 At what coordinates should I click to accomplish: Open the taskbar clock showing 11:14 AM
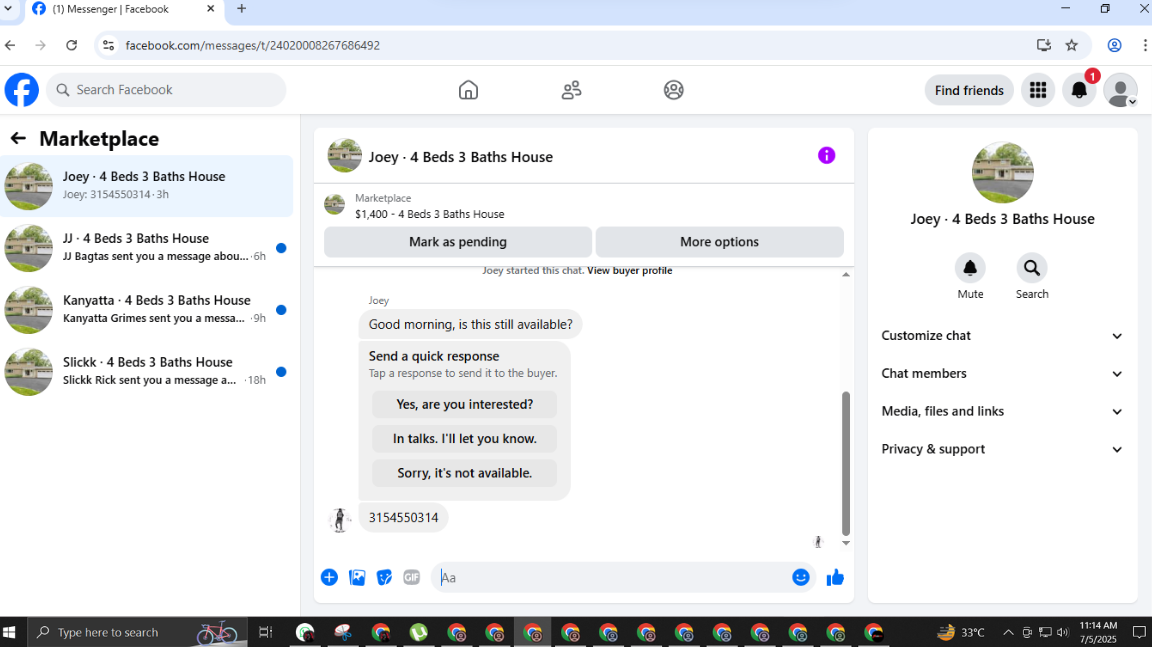(1098, 632)
